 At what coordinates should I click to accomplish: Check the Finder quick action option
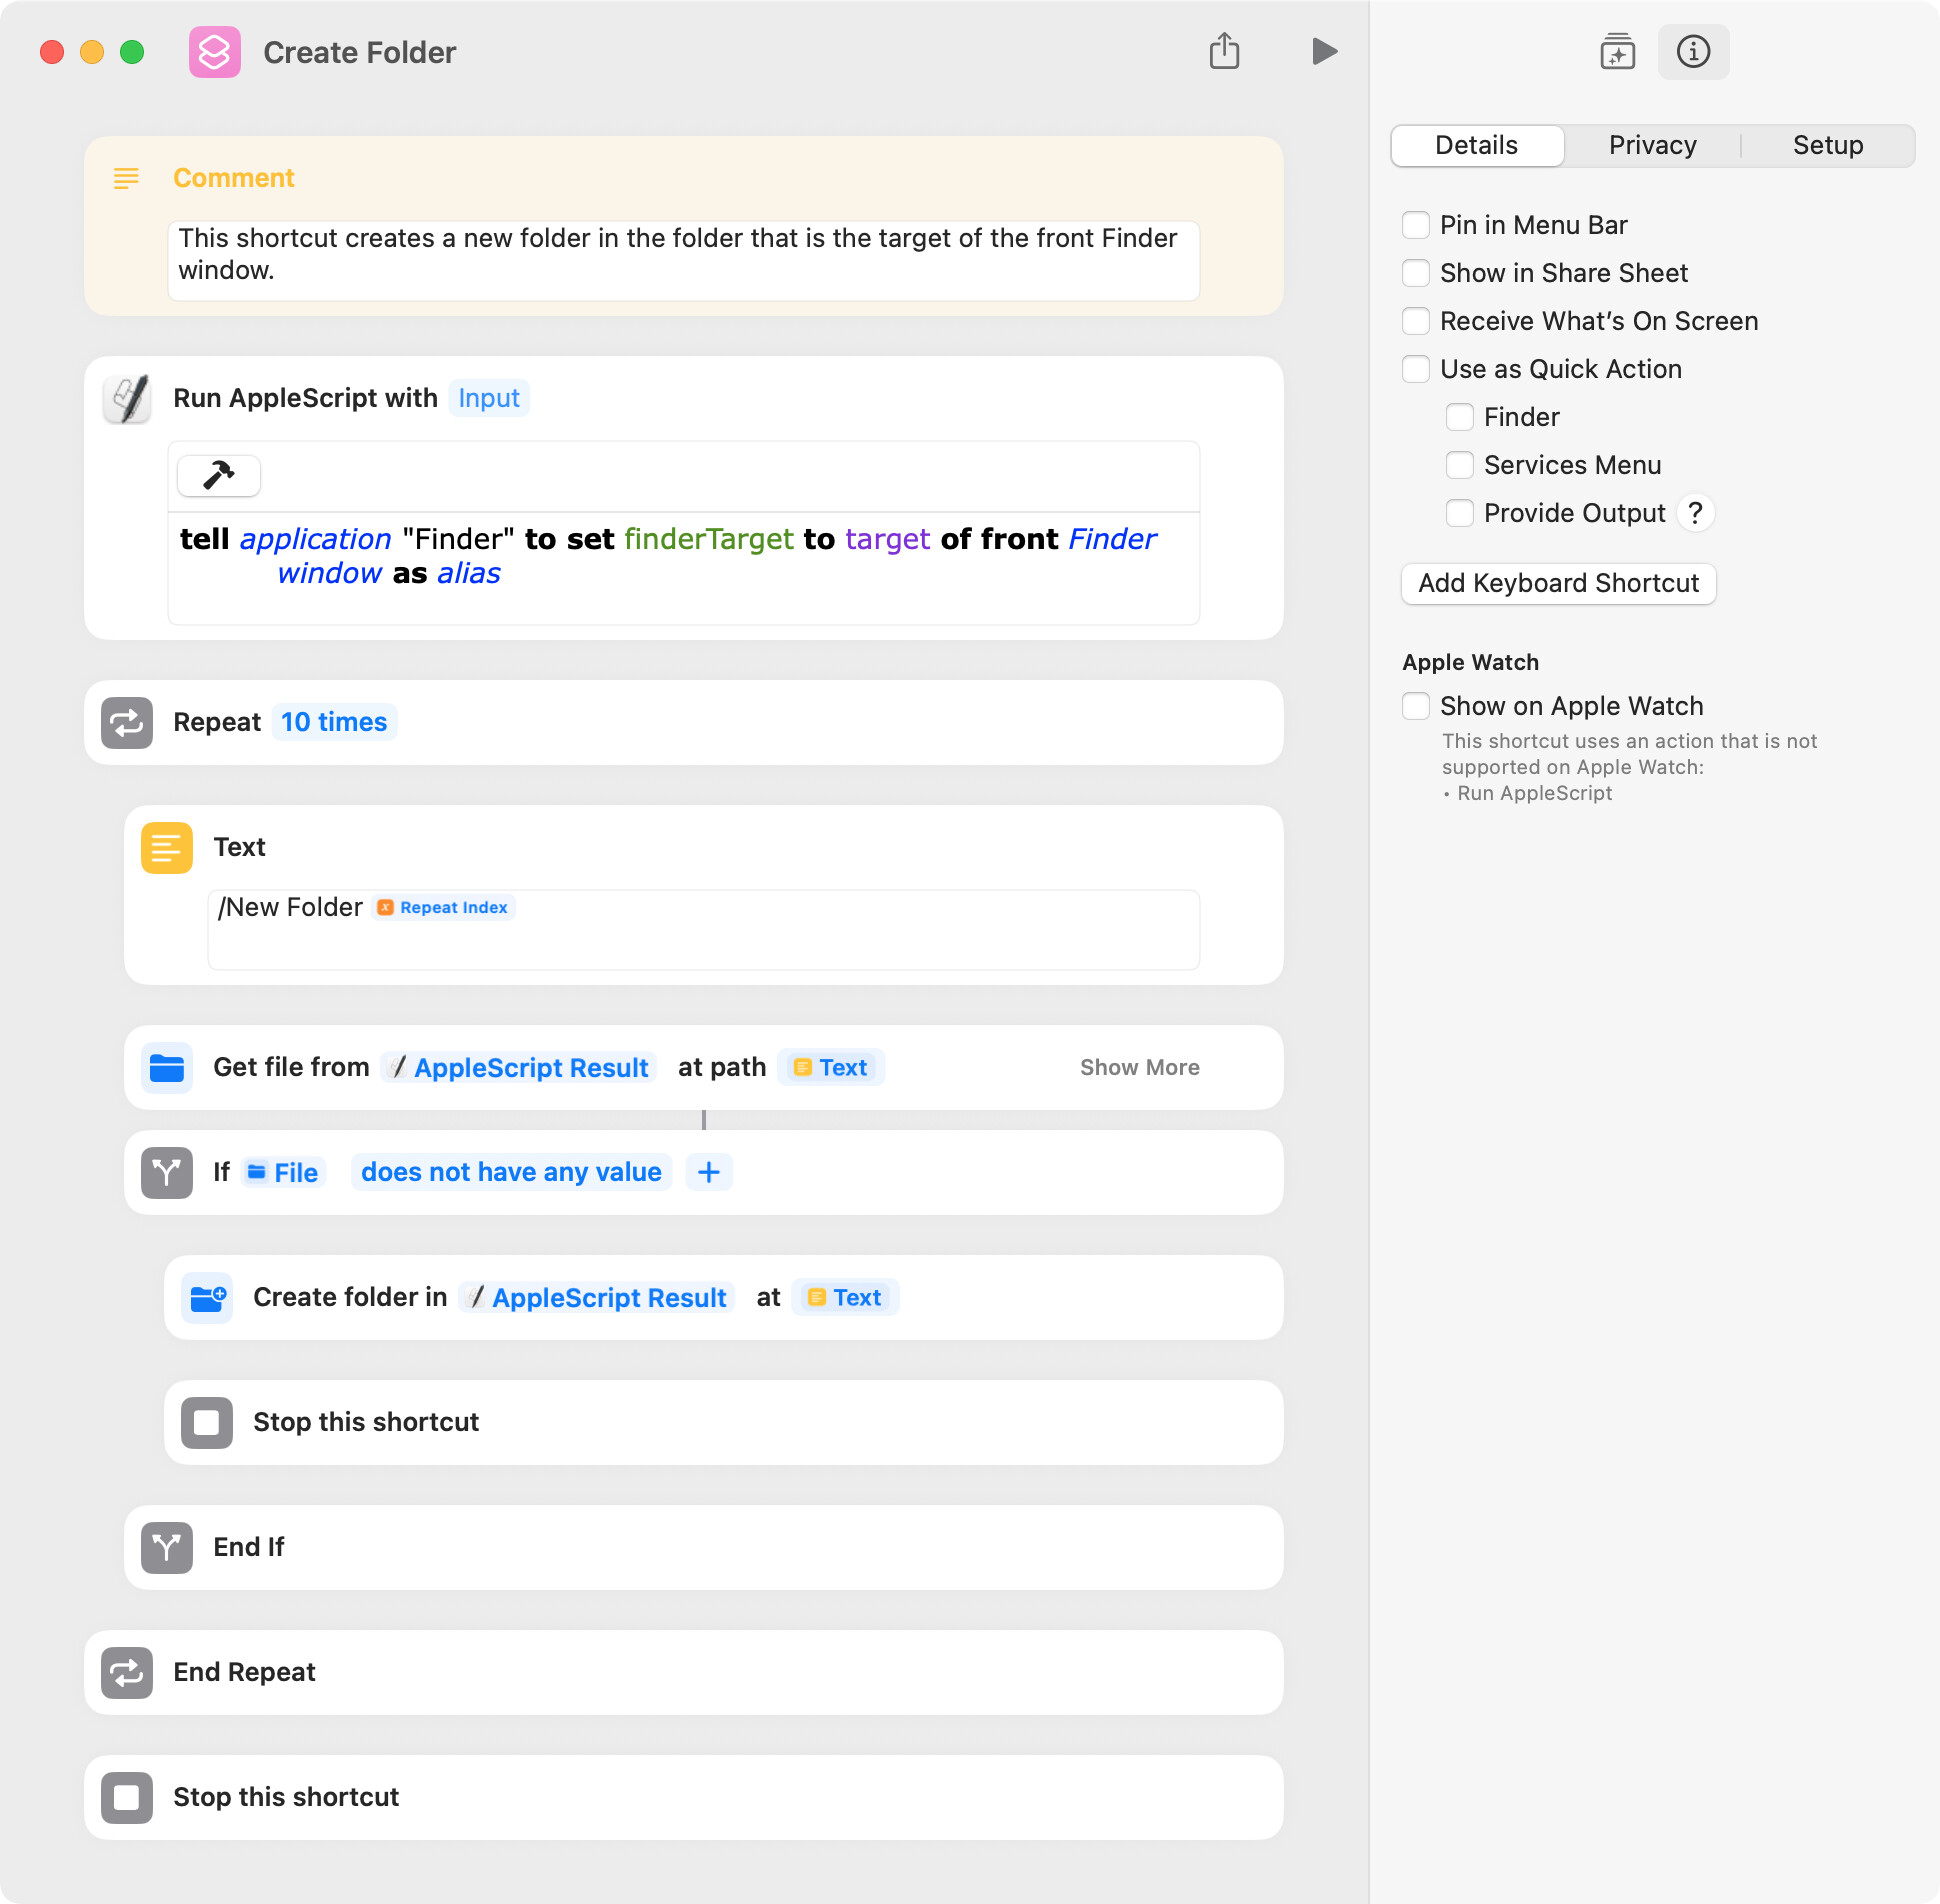(1460, 417)
